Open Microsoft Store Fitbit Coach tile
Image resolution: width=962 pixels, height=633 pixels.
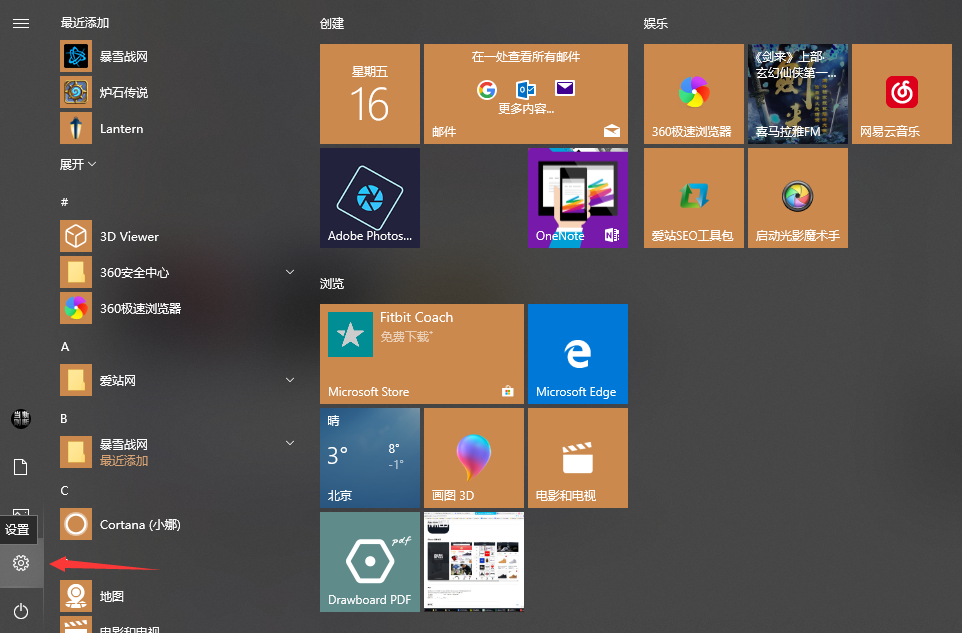[x=422, y=354]
